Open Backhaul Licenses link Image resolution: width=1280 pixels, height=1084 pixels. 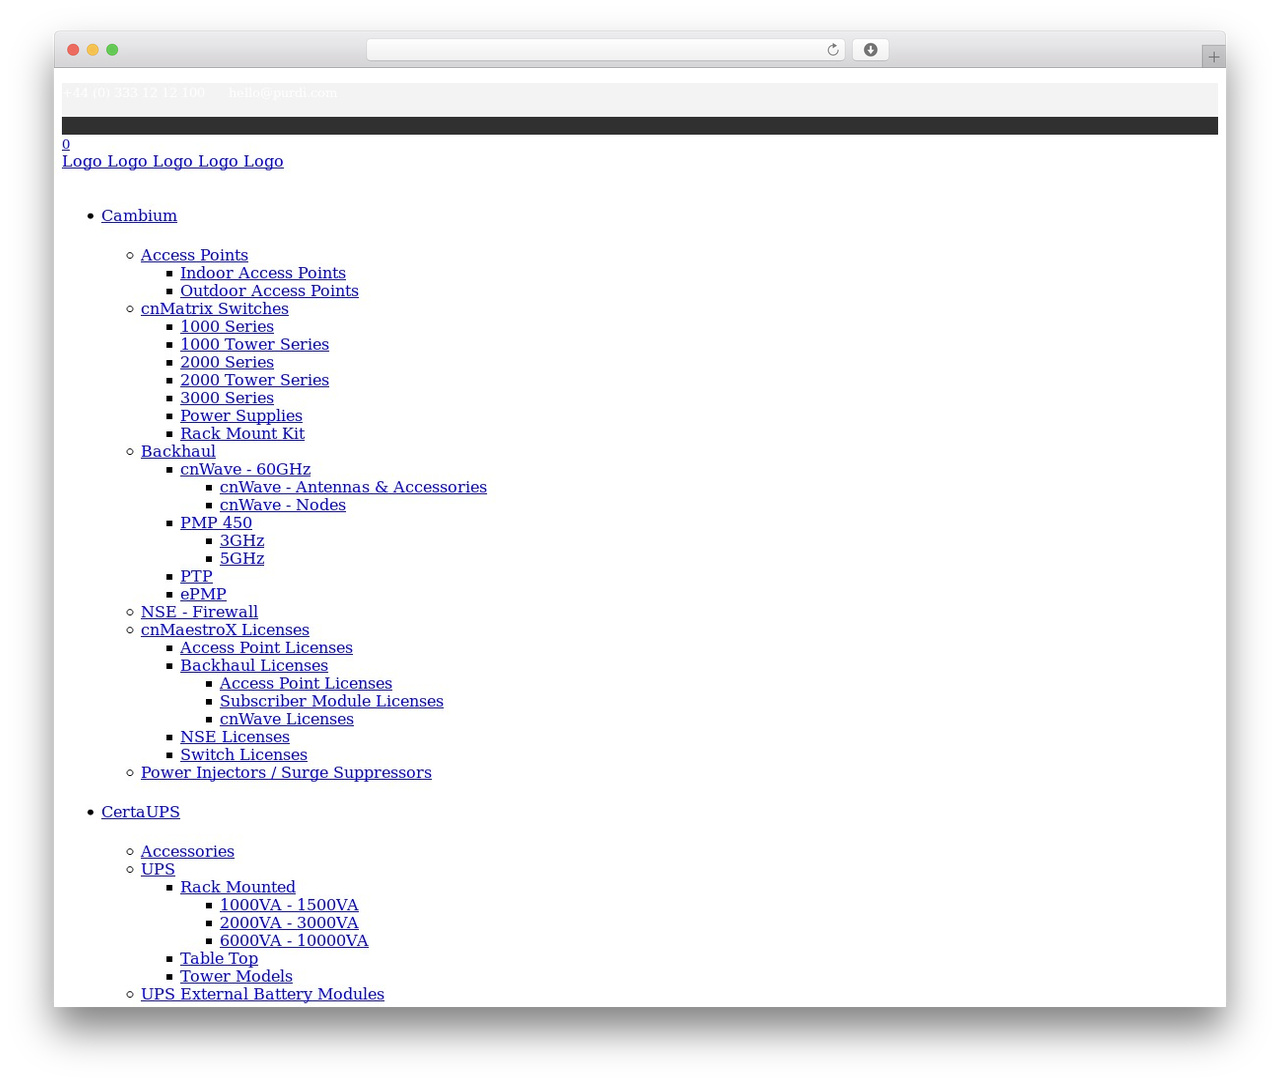pos(254,667)
